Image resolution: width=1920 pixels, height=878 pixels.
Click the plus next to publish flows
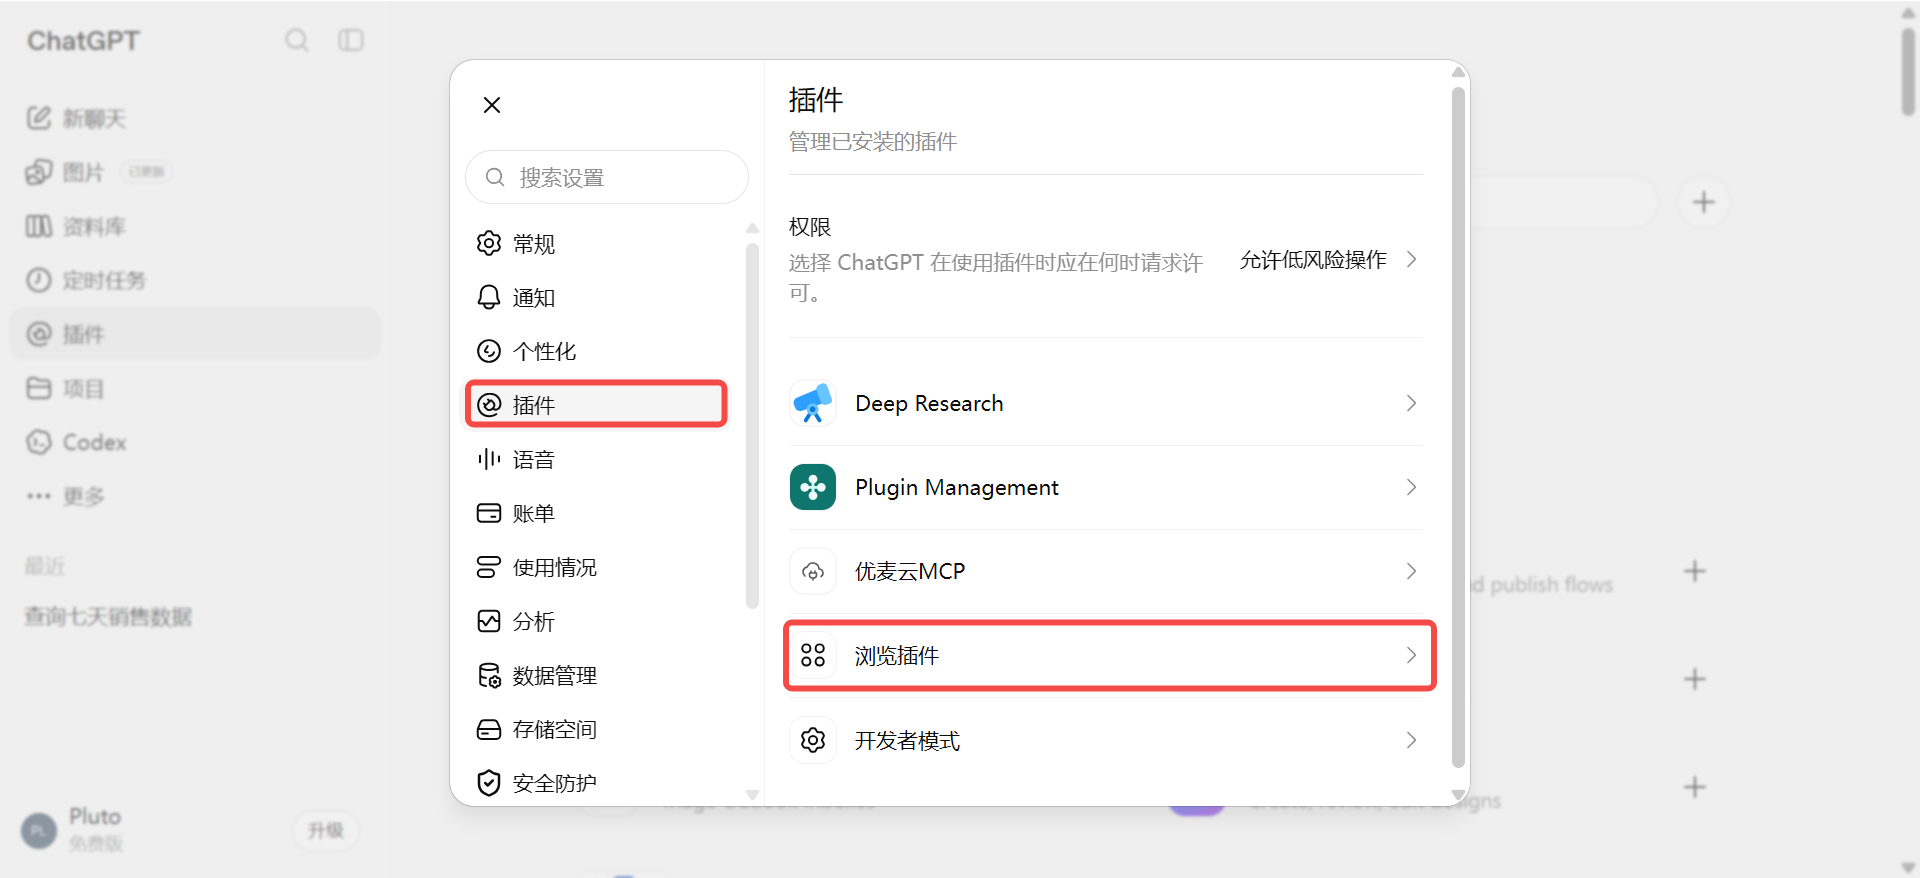(x=1694, y=571)
